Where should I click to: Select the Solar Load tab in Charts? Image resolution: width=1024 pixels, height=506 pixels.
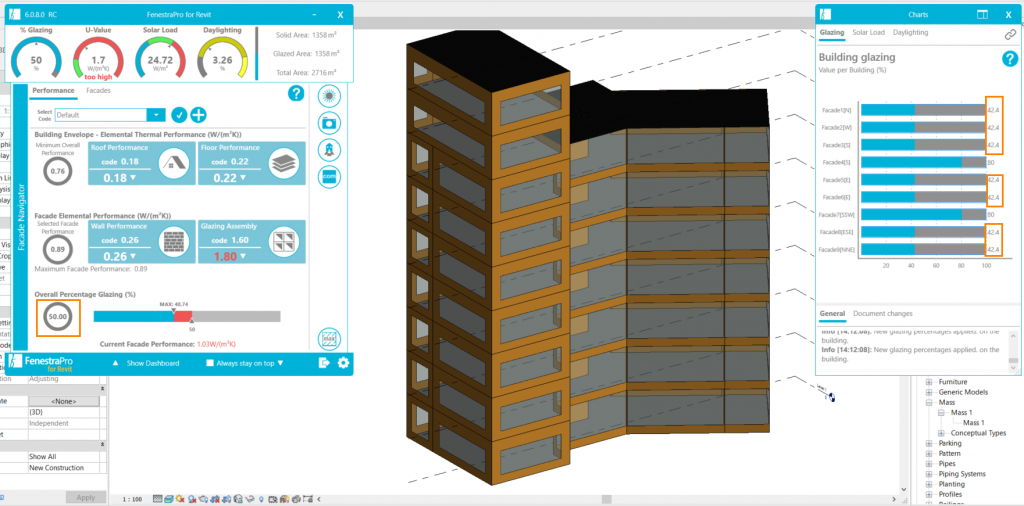(x=868, y=33)
